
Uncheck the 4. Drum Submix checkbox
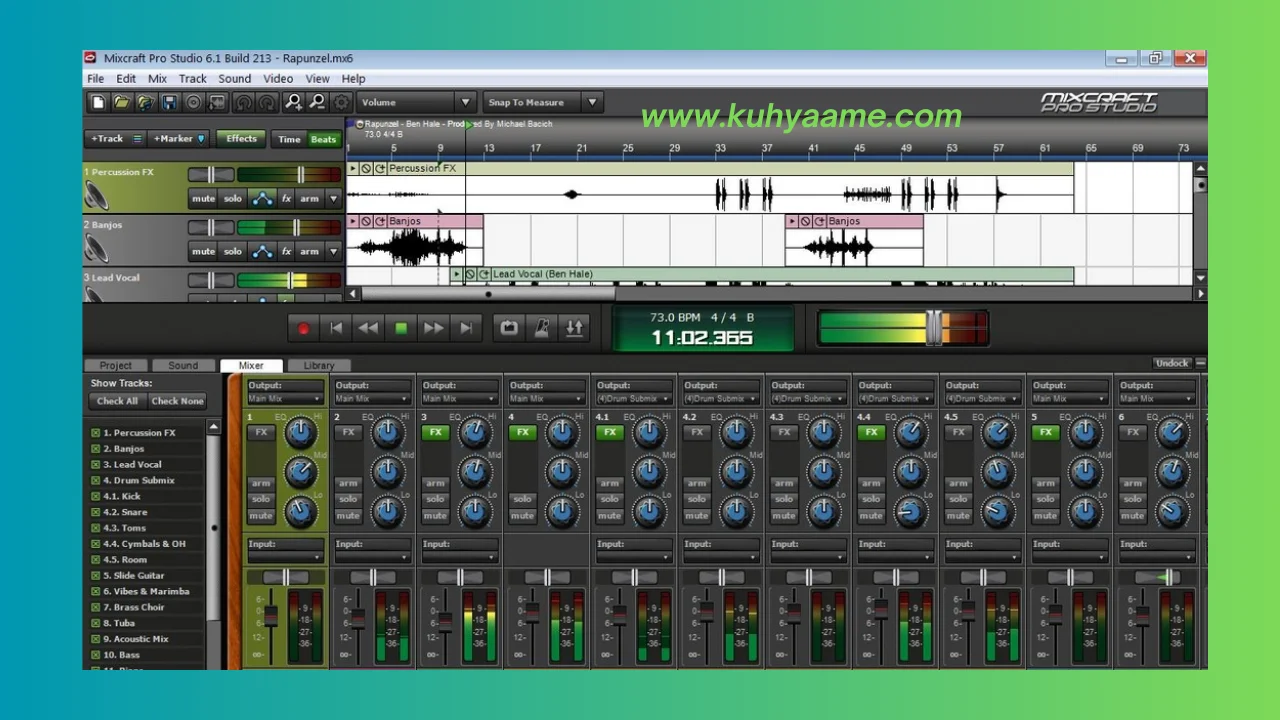tap(96, 481)
